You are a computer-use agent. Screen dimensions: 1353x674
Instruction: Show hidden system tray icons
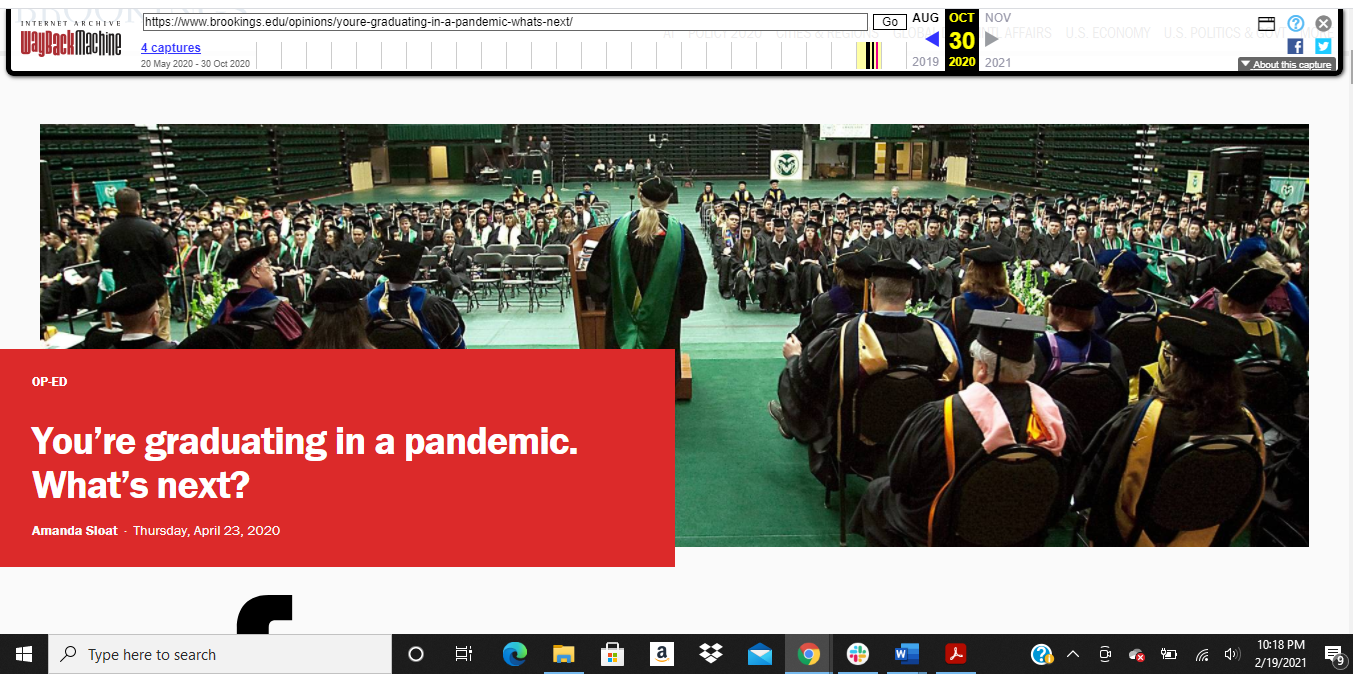1073,655
